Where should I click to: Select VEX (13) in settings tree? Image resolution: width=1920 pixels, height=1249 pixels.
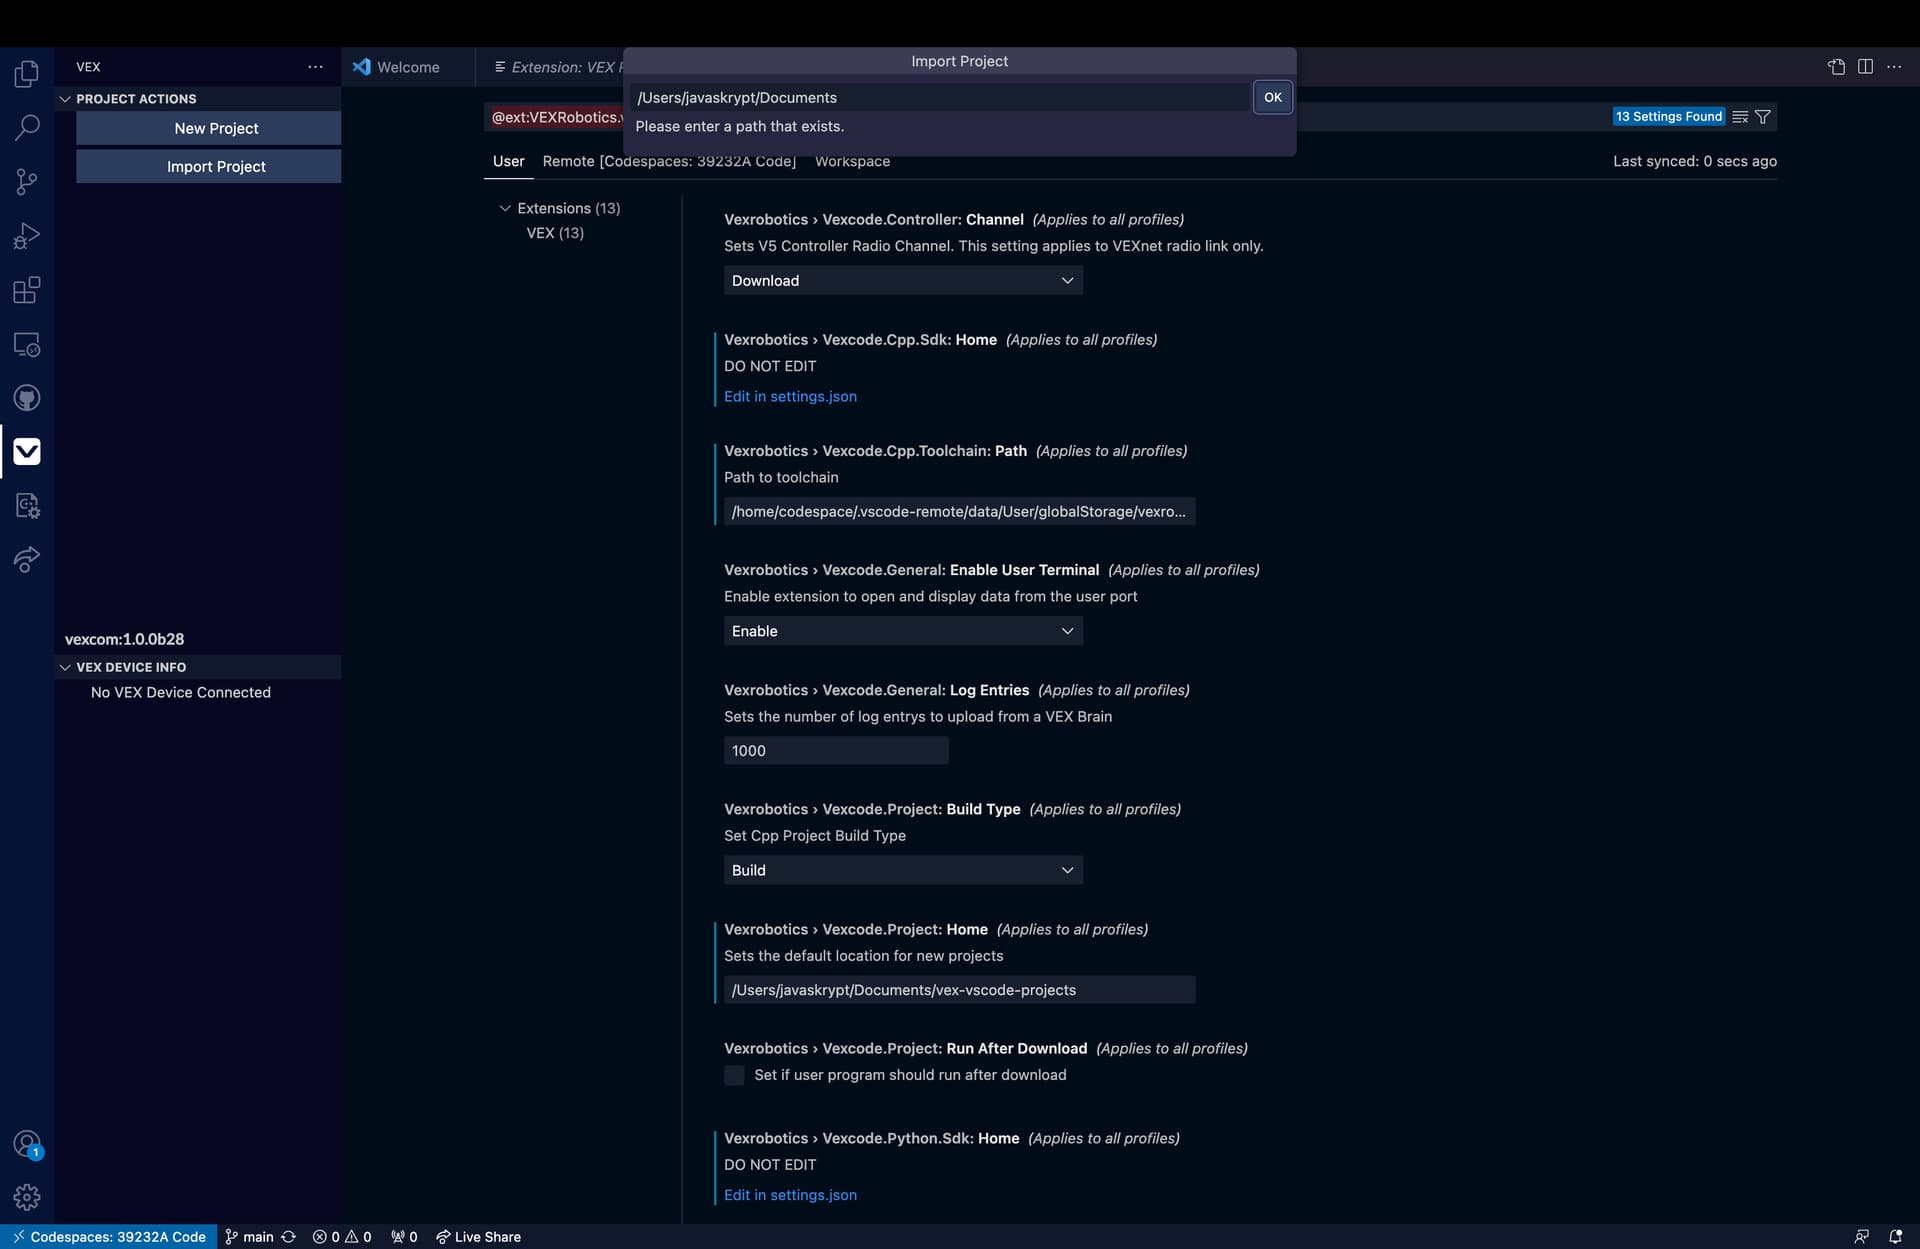(x=555, y=233)
